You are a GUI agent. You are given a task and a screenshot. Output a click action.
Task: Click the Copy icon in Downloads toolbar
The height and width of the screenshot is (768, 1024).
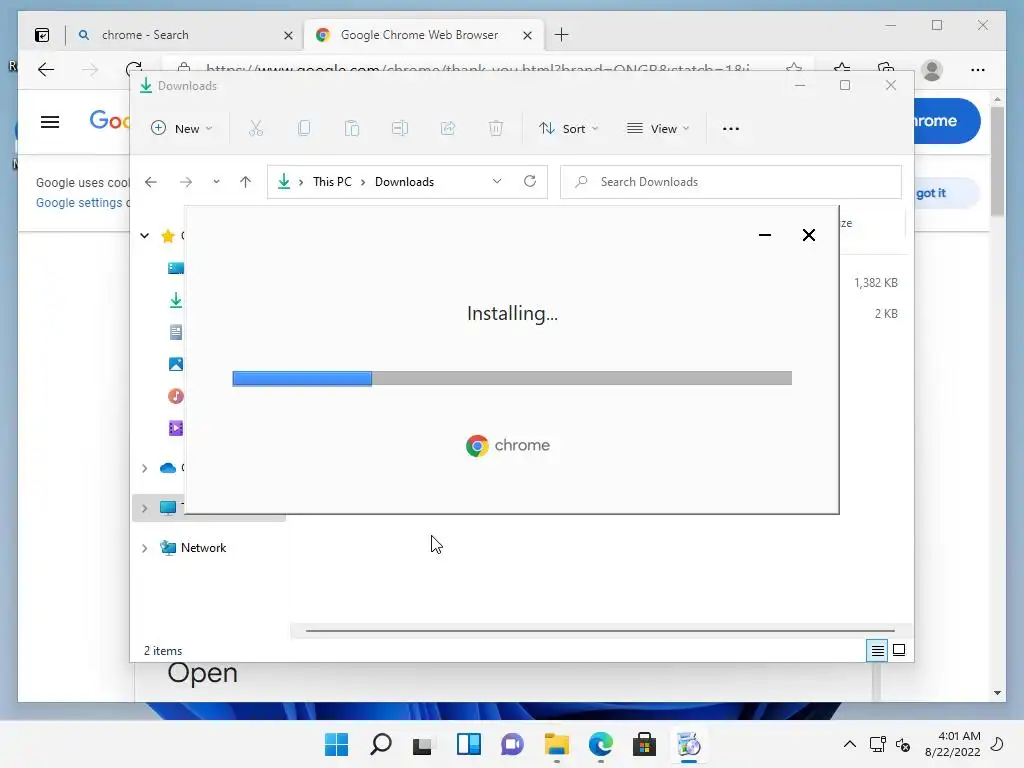click(304, 128)
